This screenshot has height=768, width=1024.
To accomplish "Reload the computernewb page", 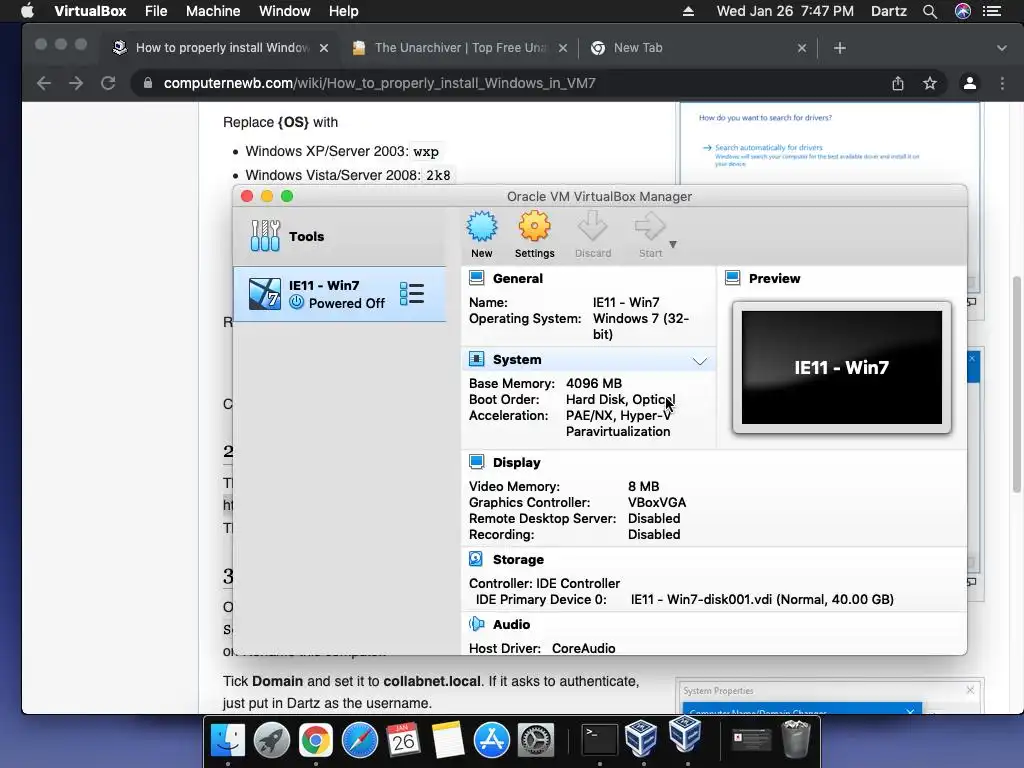I will (108, 83).
